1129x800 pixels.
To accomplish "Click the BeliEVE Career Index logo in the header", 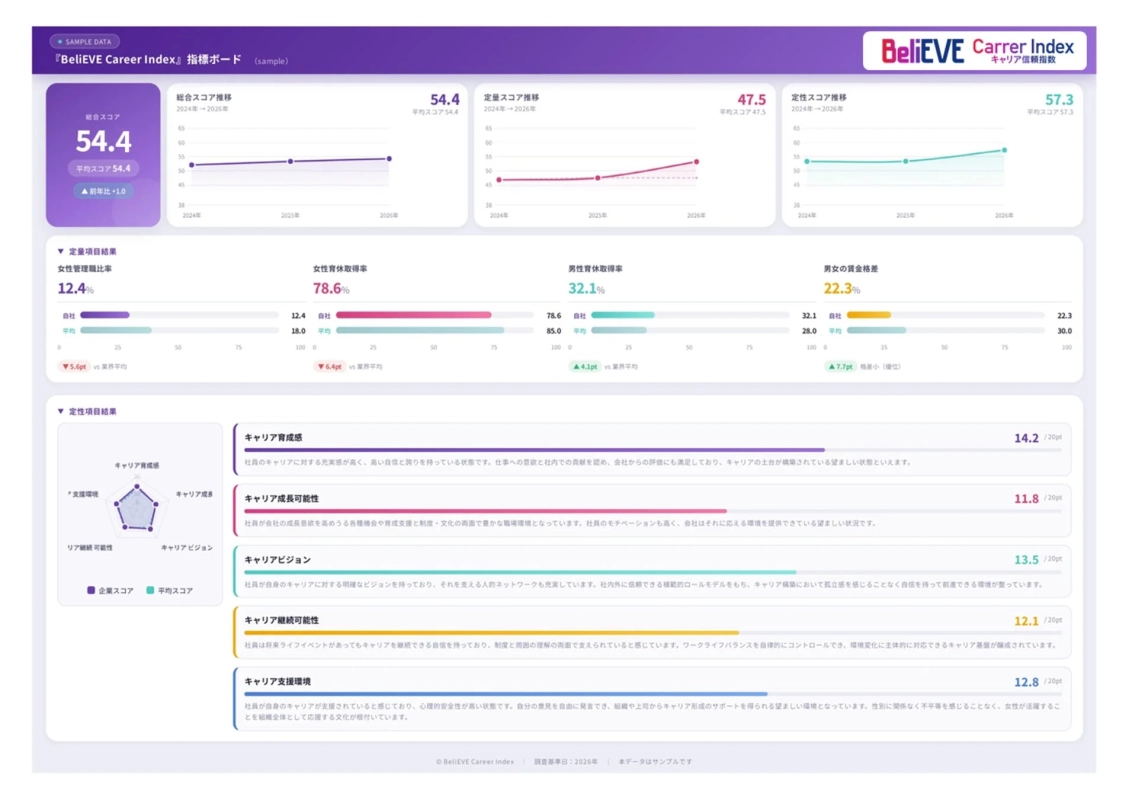I will point(971,48).
